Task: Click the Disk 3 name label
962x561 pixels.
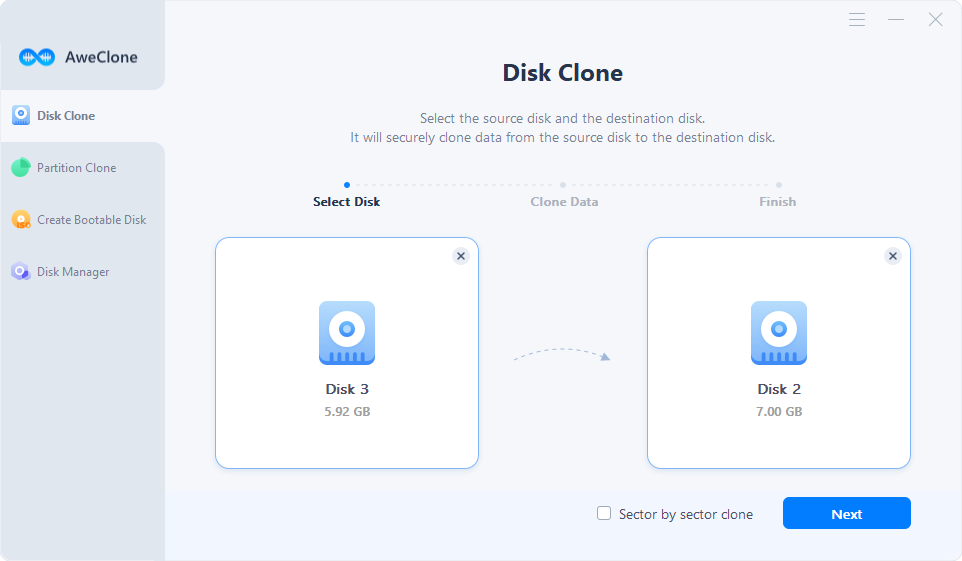Action: point(347,389)
